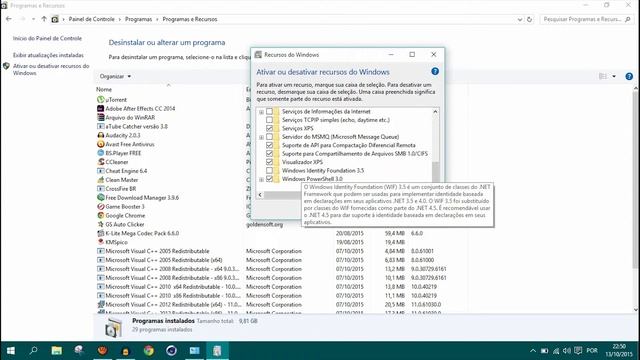Select the K-Lite Mega Codec Pack 6.6.0 row
The image size is (640, 360).
click(142, 233)
